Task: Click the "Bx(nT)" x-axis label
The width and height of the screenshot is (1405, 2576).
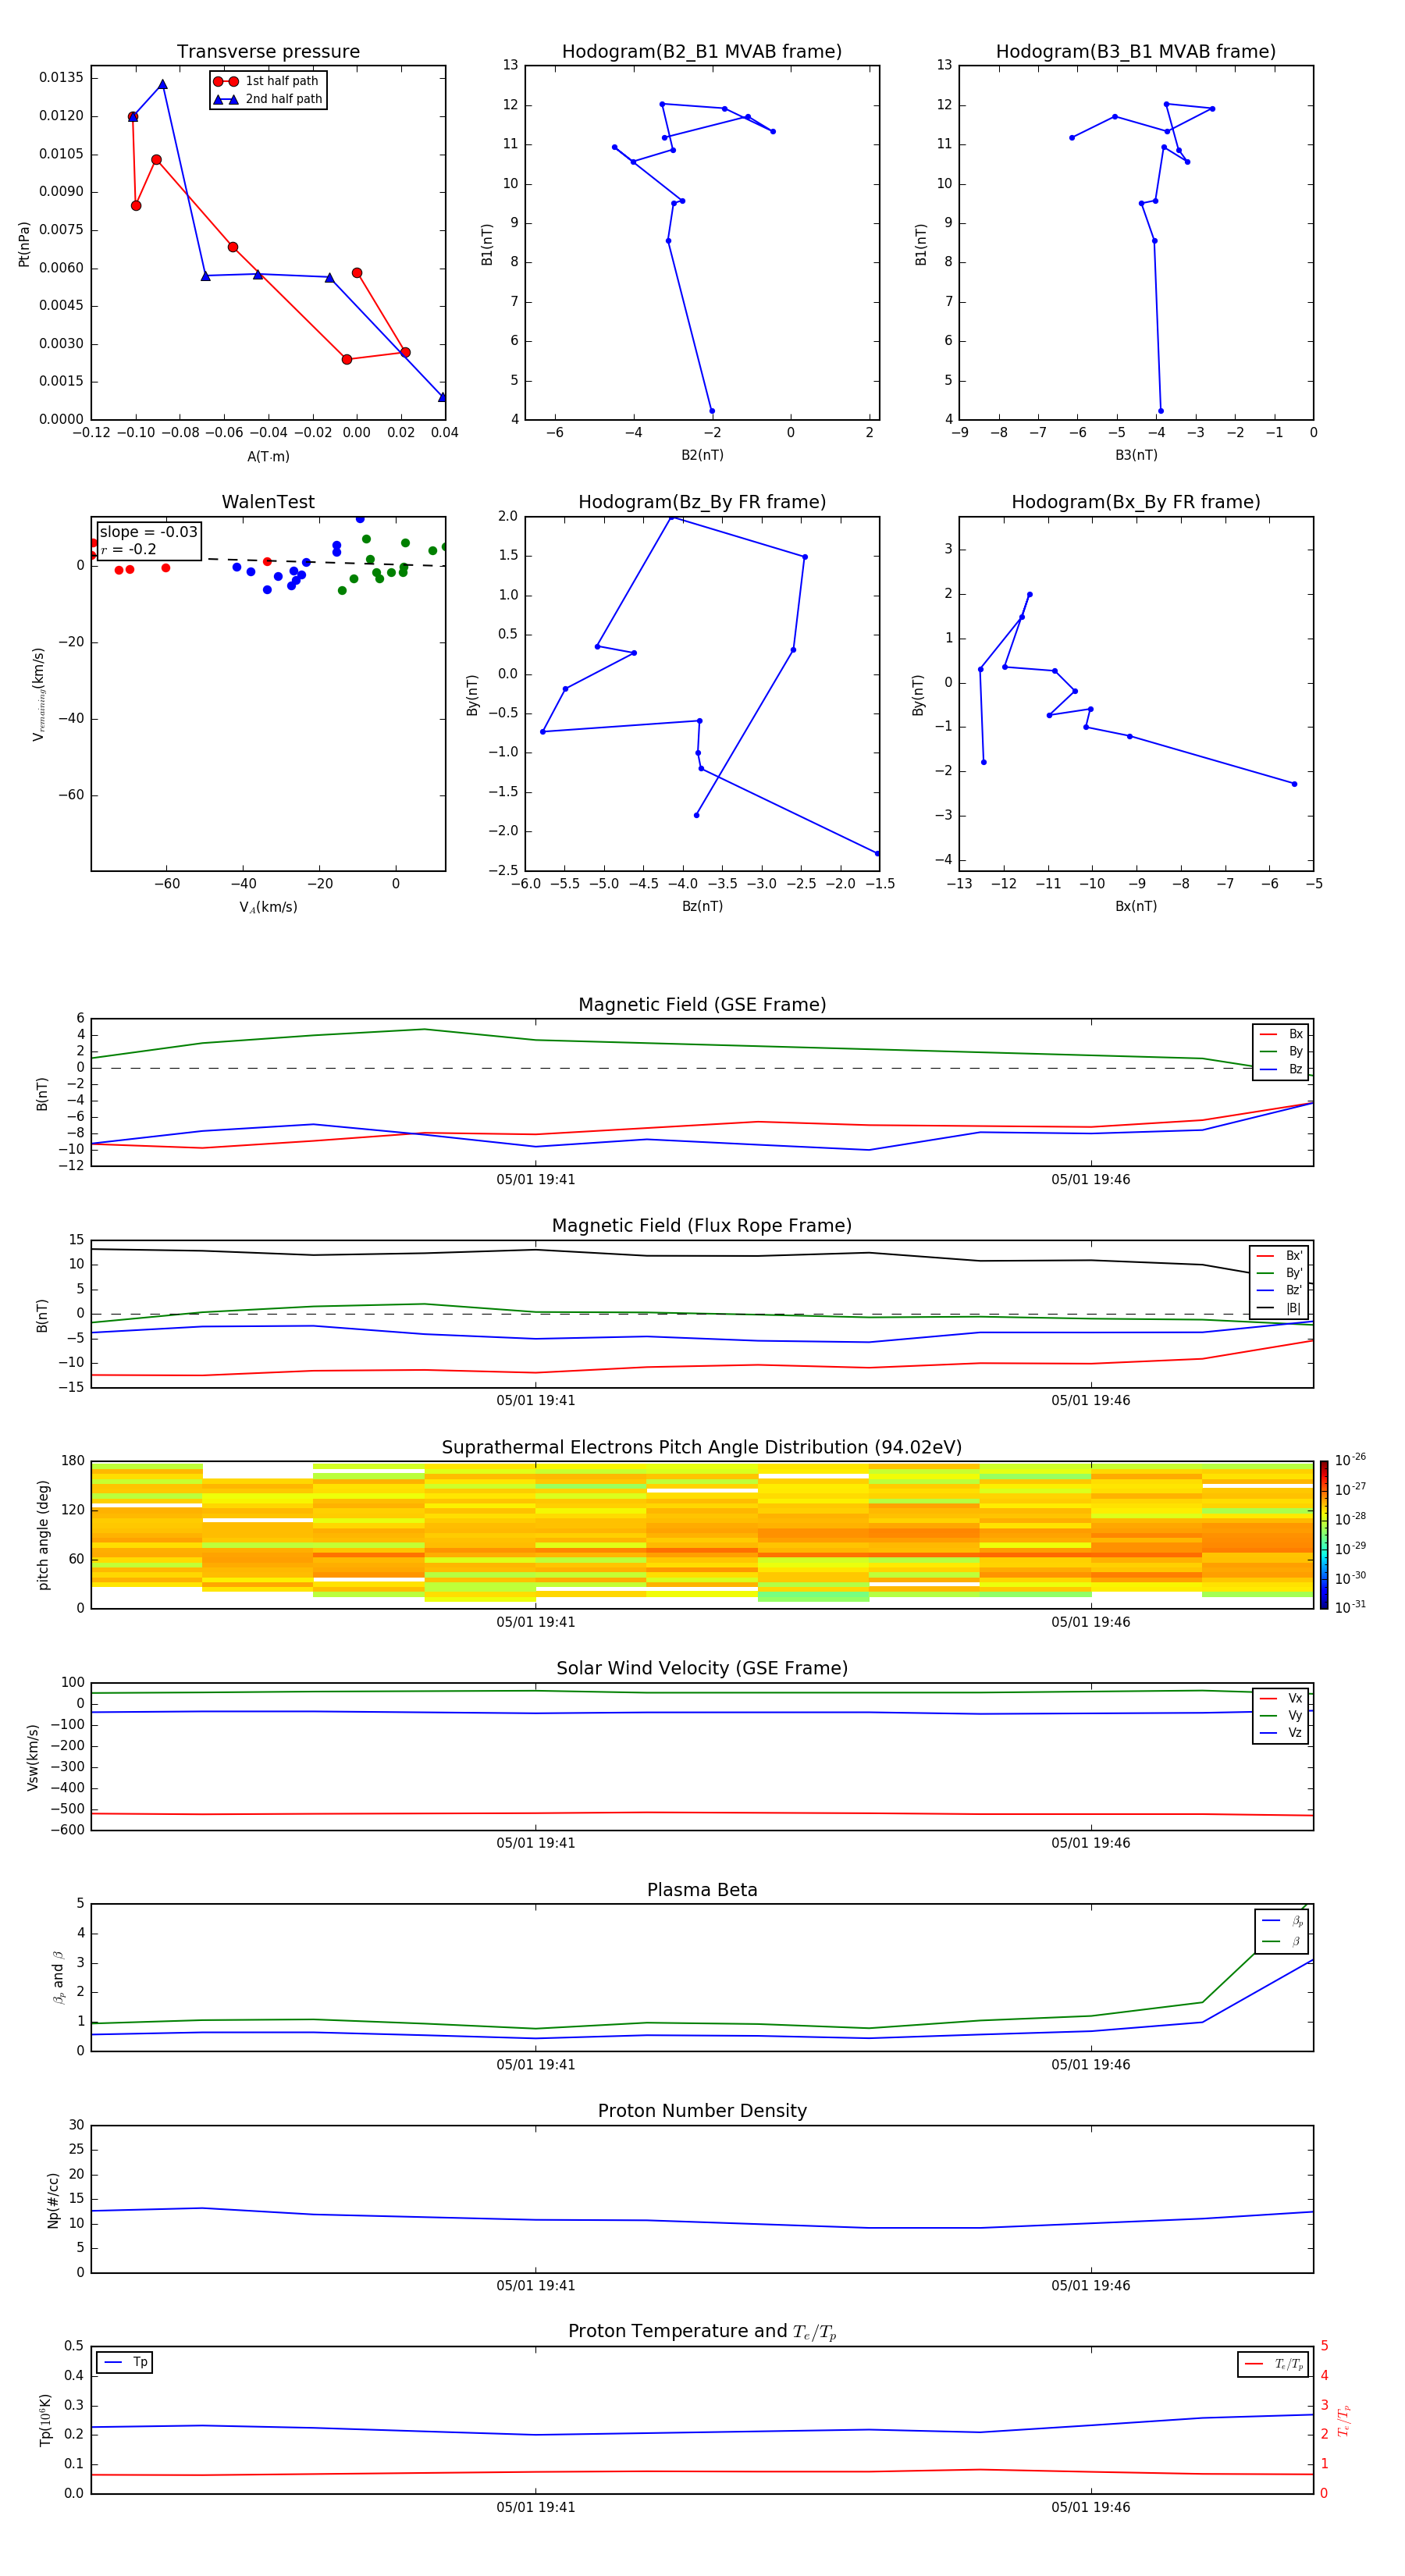Action: 1136,906
